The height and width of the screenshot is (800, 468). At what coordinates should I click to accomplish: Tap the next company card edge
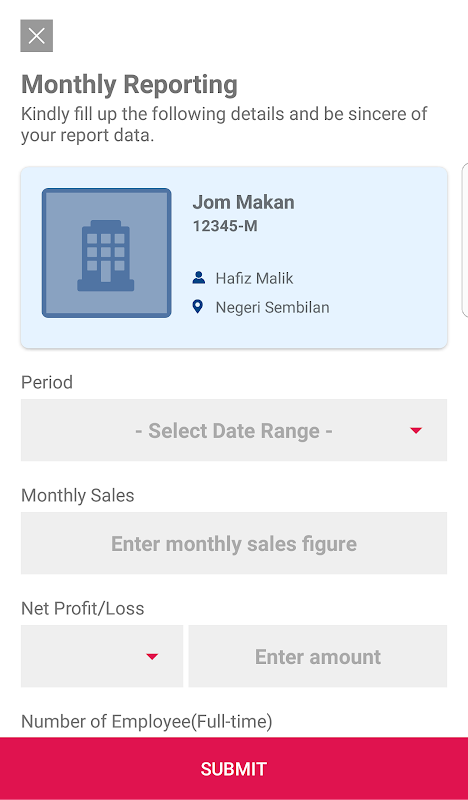click(x=464, y=240)
